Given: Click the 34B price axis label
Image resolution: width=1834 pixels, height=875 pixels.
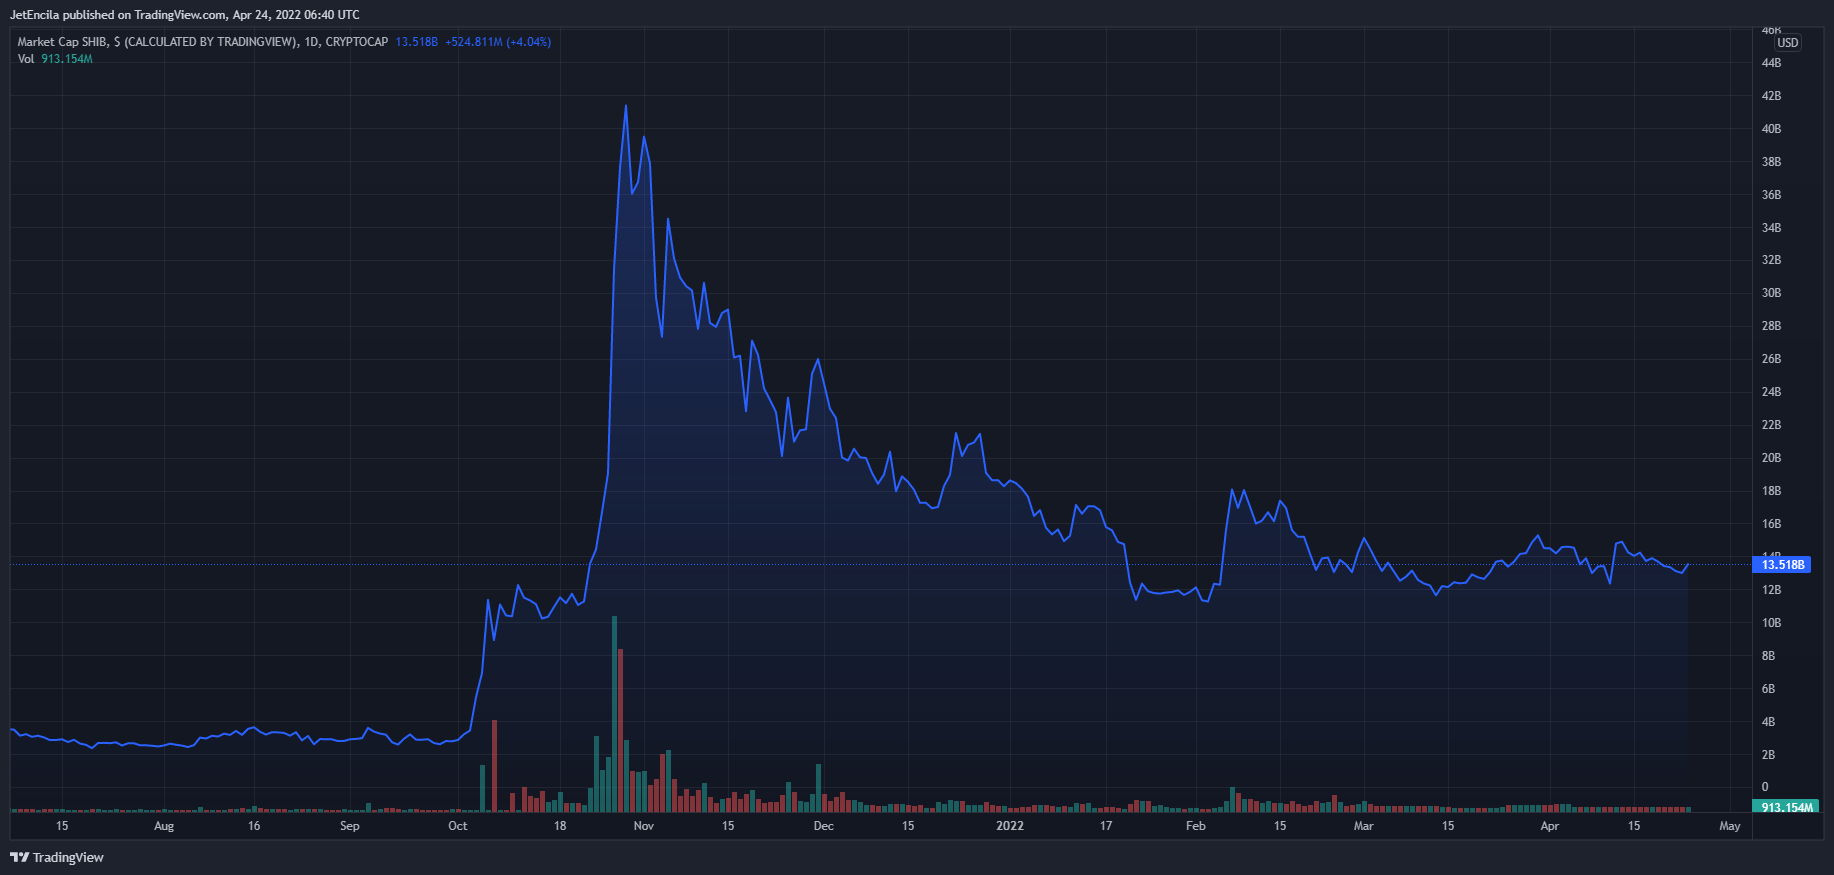Looking at the screenshot, I should click(1771, 228).
